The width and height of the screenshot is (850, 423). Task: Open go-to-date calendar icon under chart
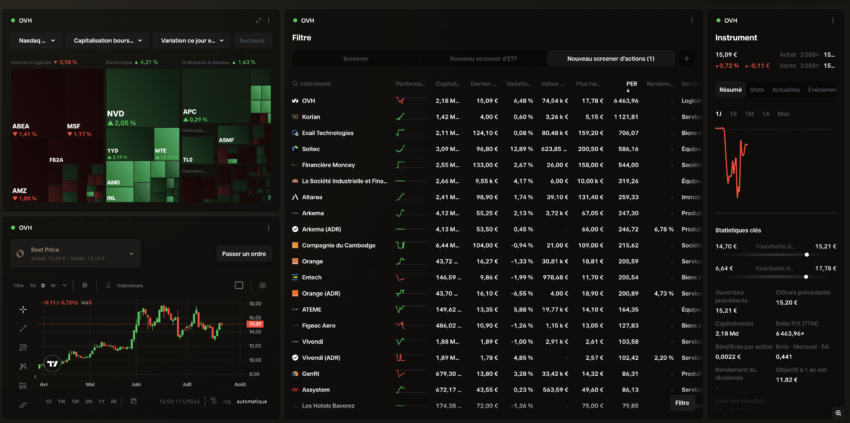134,401
